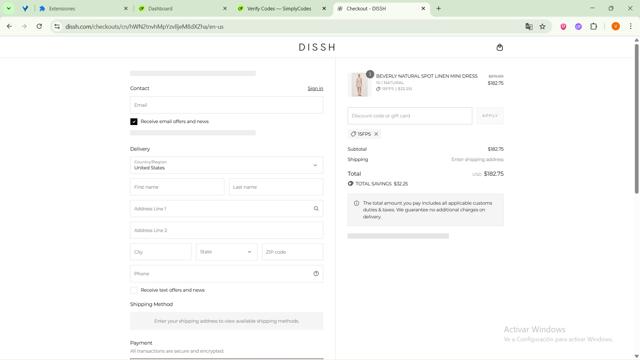Click the Beverly Natural Spot Linen Mini Dress title
The height and width of the screenshot is (360, 640).
[x=427, y=76]
